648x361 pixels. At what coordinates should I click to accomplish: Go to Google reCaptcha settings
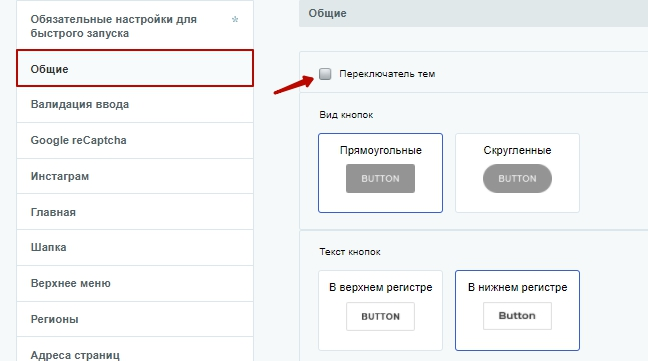click(135, 140)
